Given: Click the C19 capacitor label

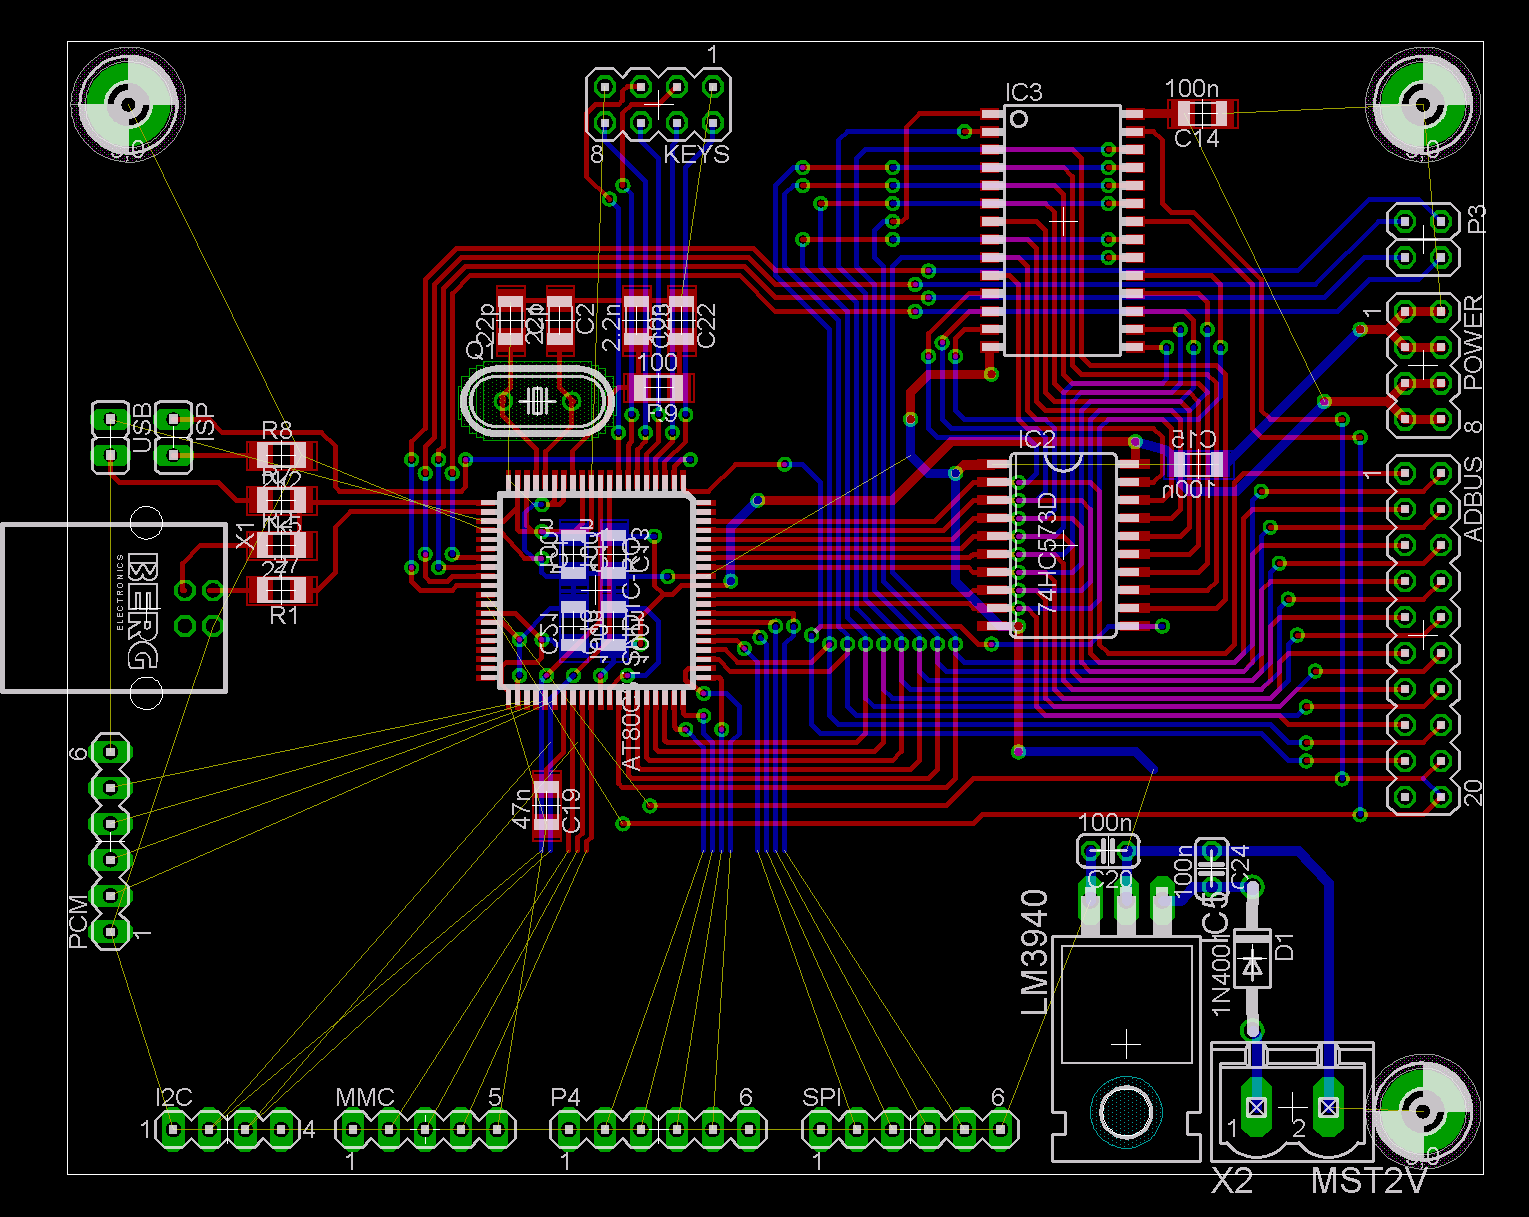Looking at the screenshot, I should (571, 811).
